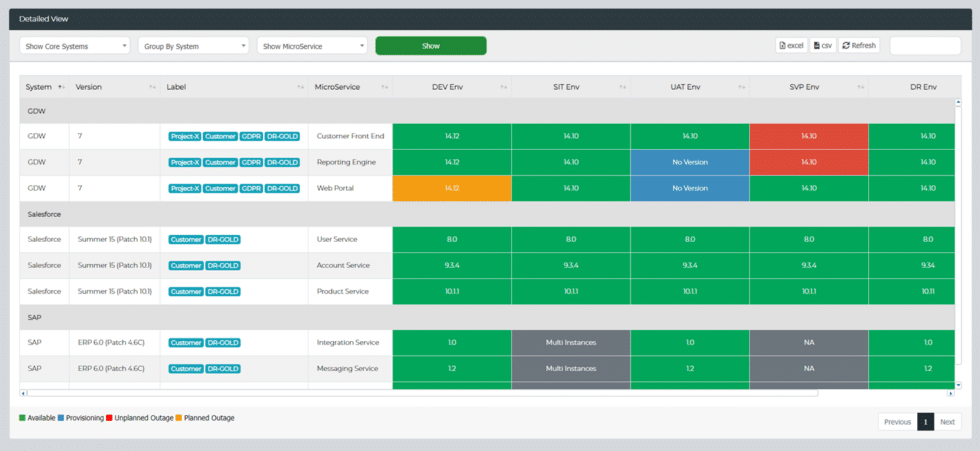980x451 pixels.
Task: Click the Project-X tag on Customer Front End
Action: [184, 136]
